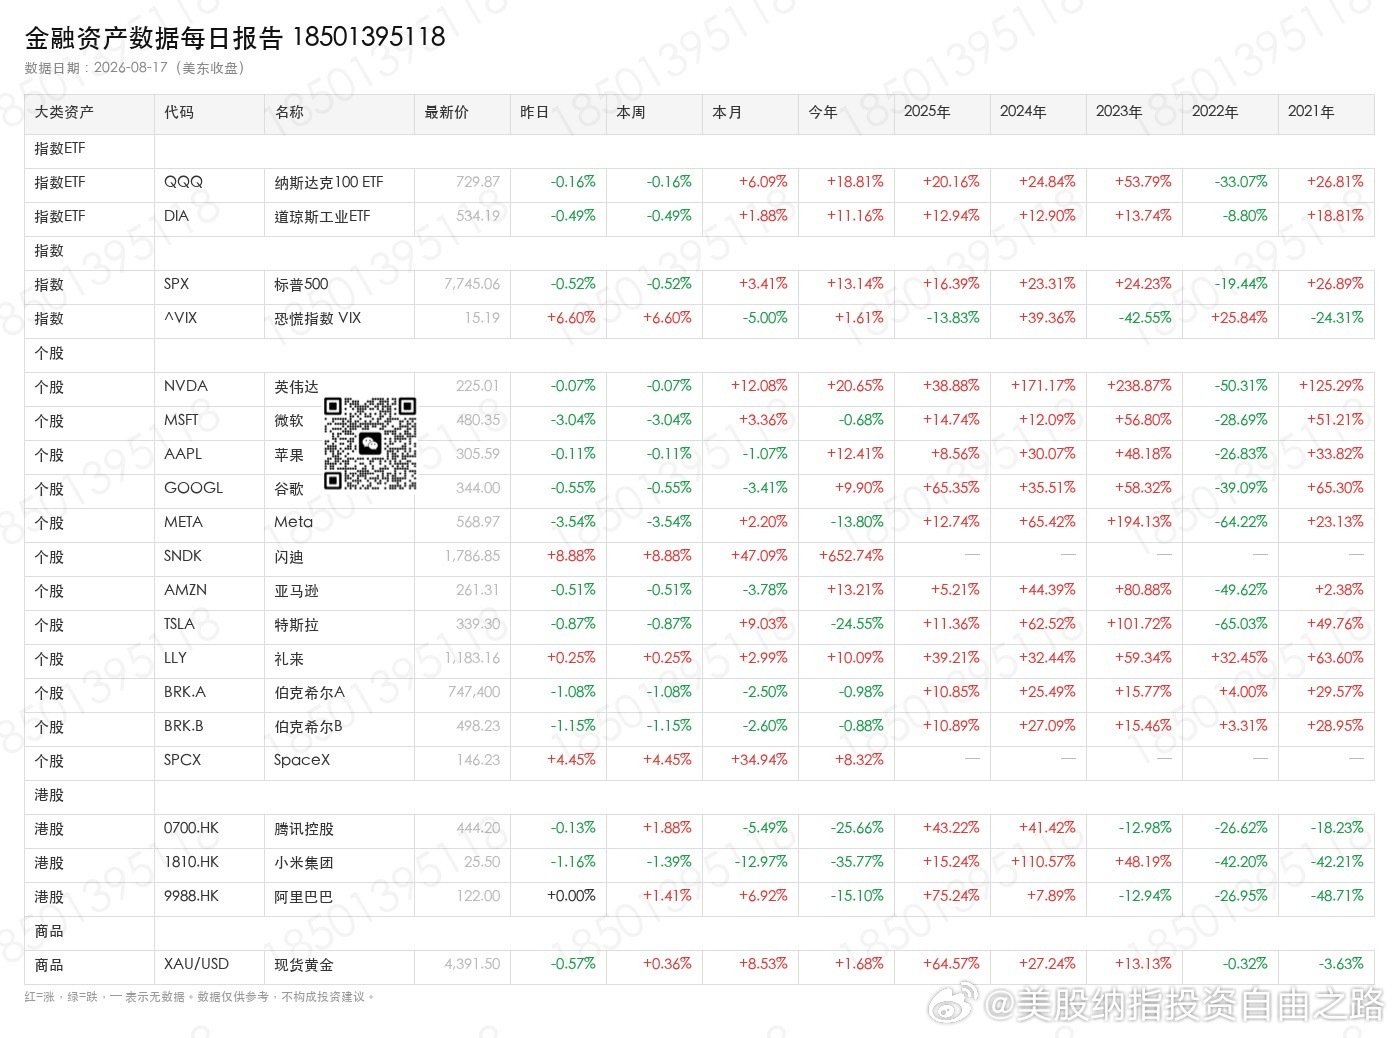This screenshot has width=1398, height=1038.
Task: Select QQQ latest price 729.87
Action: pyautogui.click(x=478, y=182)
